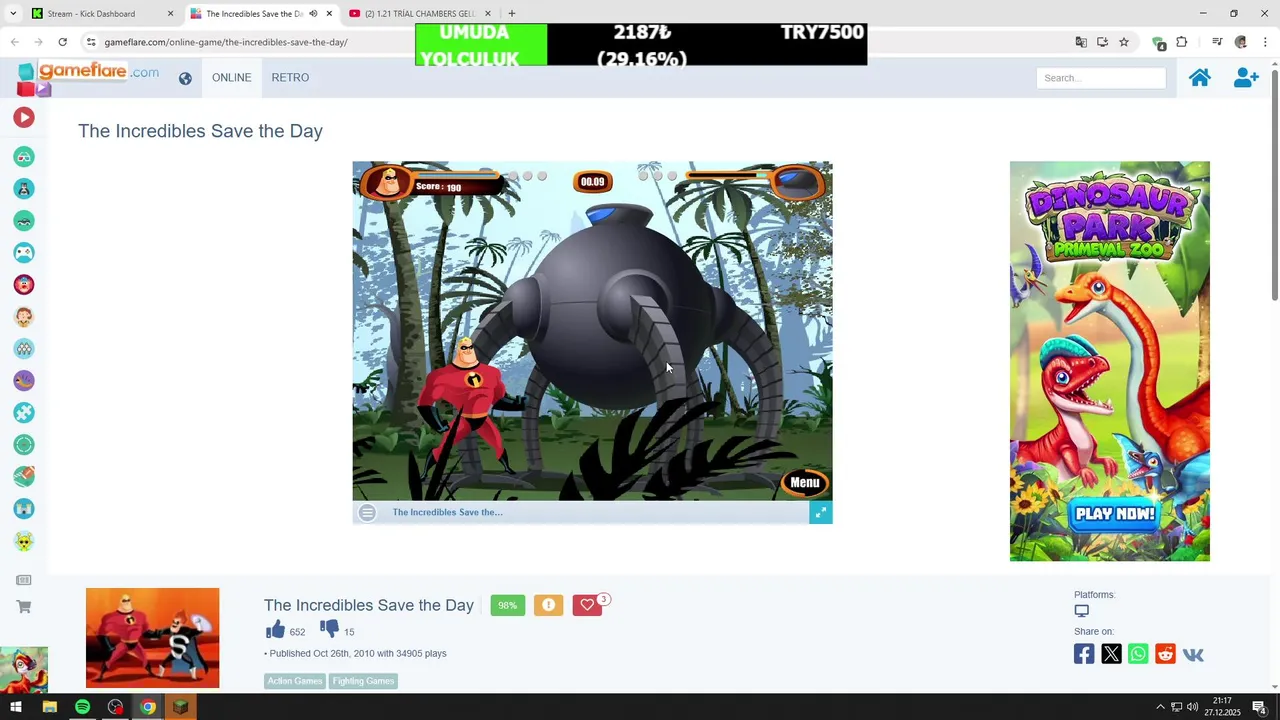Screen dimensions: 1280x720
Task: Open a new browser tab
Action: point(512,14)
